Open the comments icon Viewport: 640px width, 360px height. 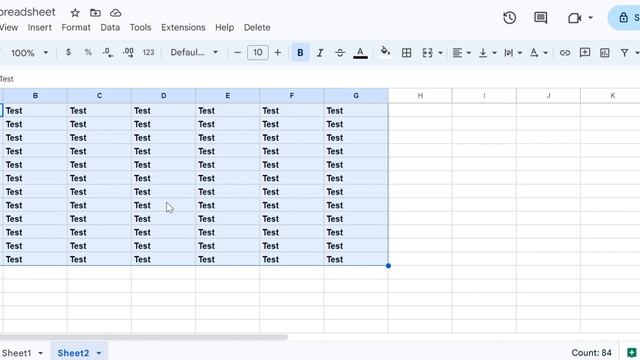pyautogui.click(x=541, y=18)
